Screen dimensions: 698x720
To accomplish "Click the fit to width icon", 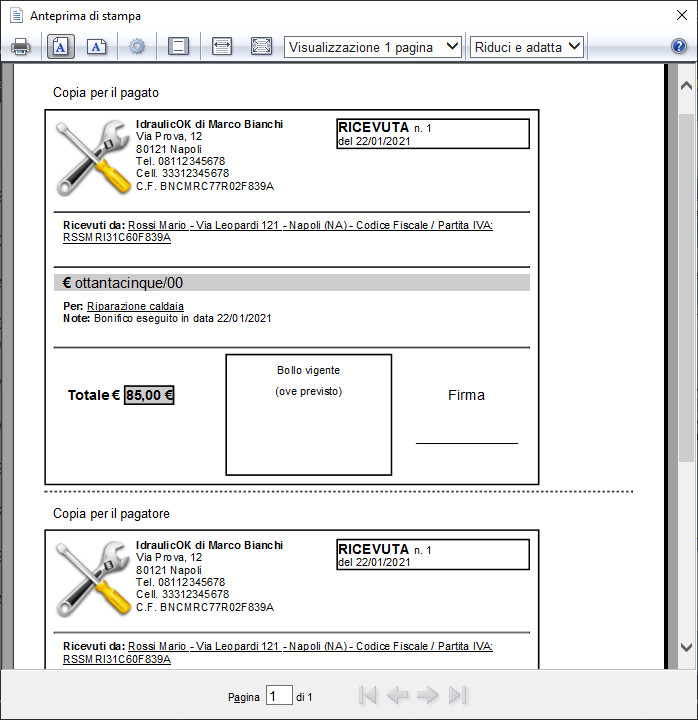I will point(222,46).
